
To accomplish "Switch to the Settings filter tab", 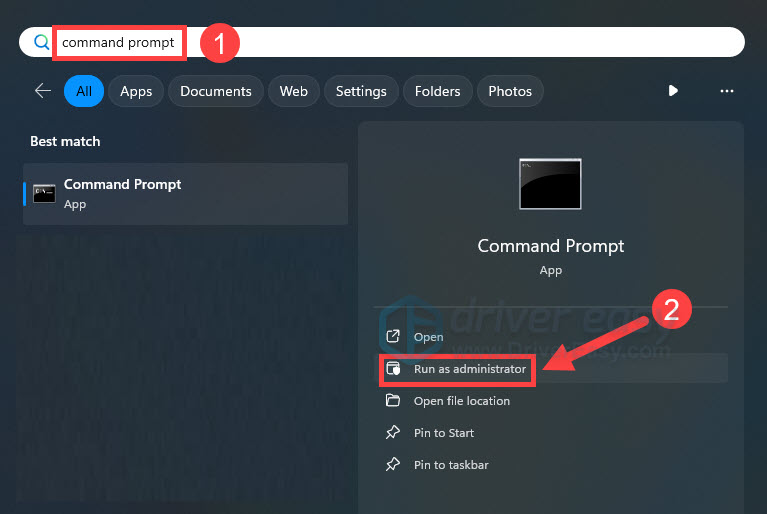I will [x=361, y=91].
